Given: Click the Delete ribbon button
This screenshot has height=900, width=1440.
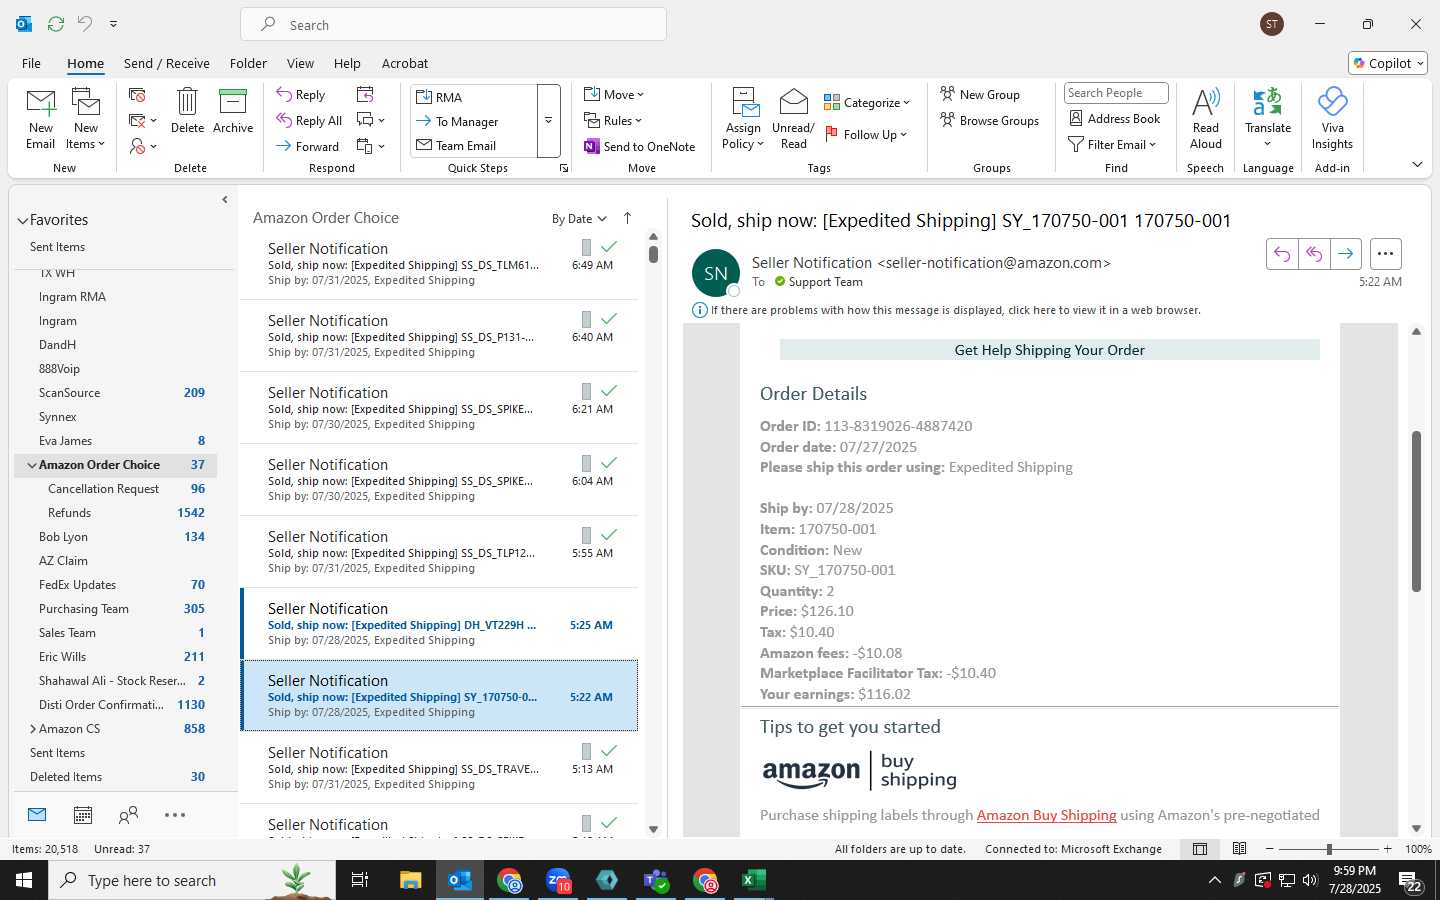Looking at the screenshot, I should pyautogui.click(x=187, y=111).
